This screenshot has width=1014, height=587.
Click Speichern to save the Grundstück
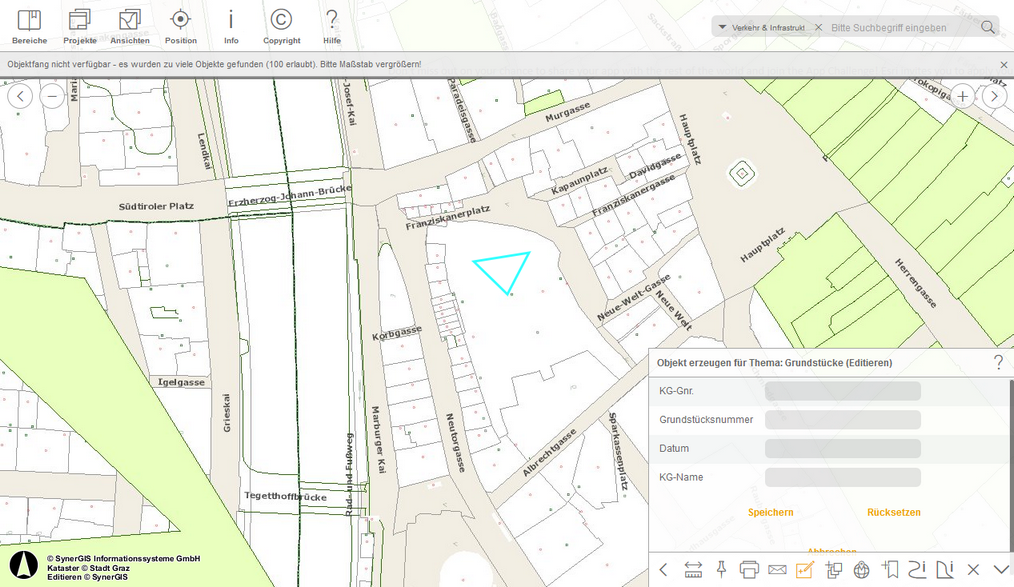770,512
